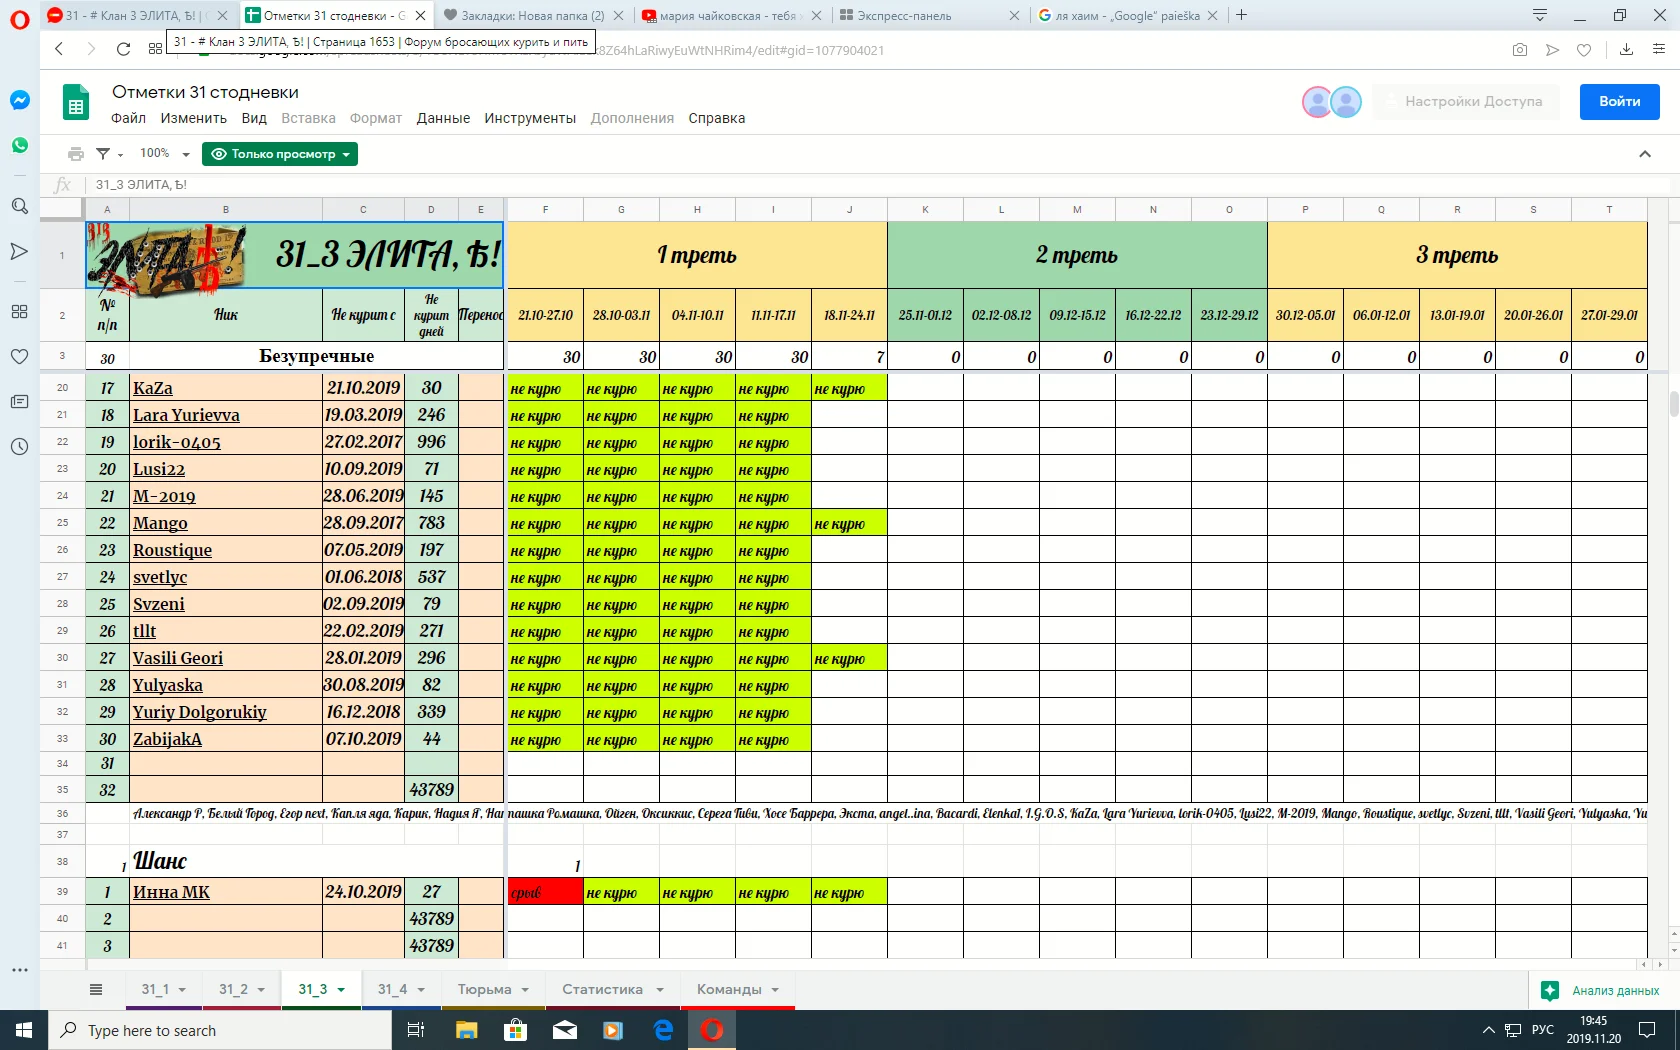Reload the page with refresh icon
This screenshot has height=1050, width=1680.
[x=123, y=49]
